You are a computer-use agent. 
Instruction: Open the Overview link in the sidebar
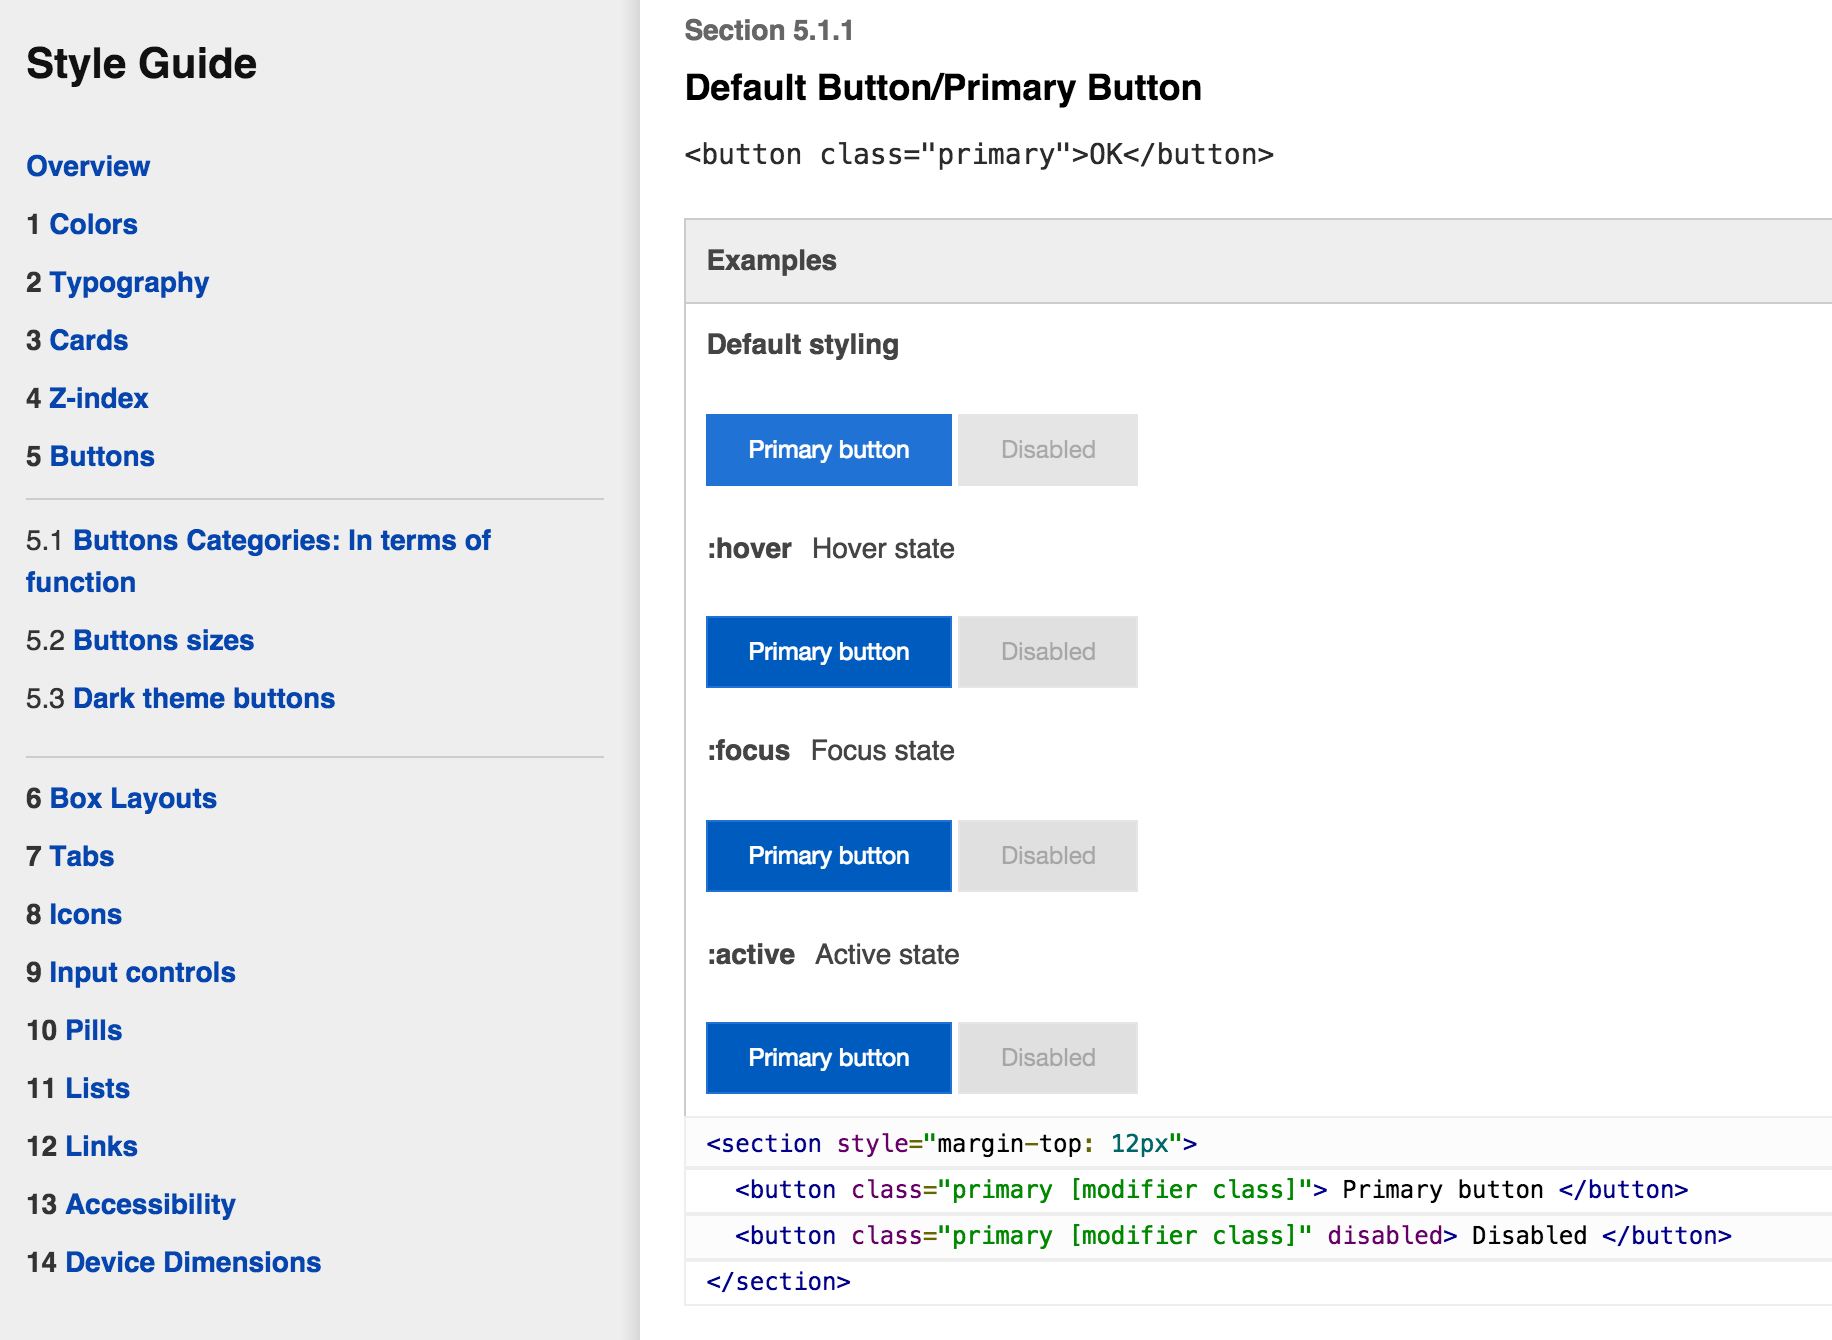pyautogui.click(x=88, y=166)
